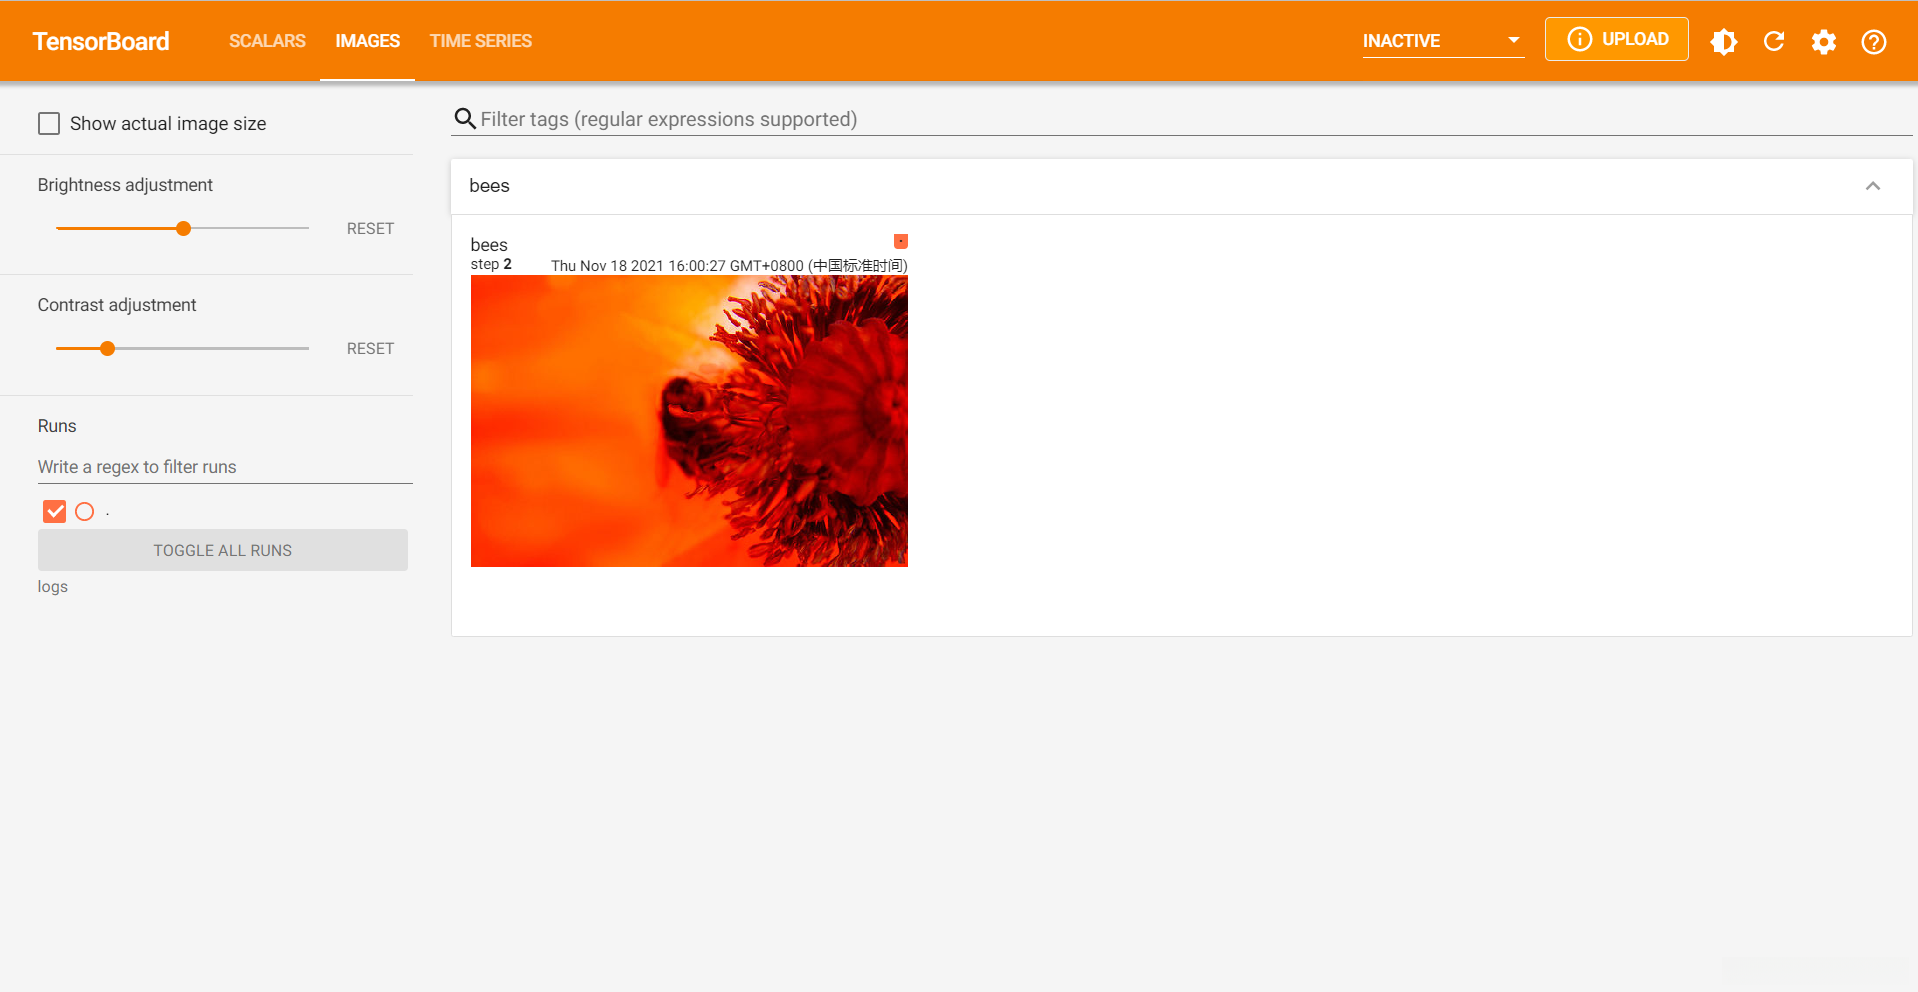This screenshot has height=992, width=1918.
Task: Reset the contrast adjustment
Action: point(370,349)
